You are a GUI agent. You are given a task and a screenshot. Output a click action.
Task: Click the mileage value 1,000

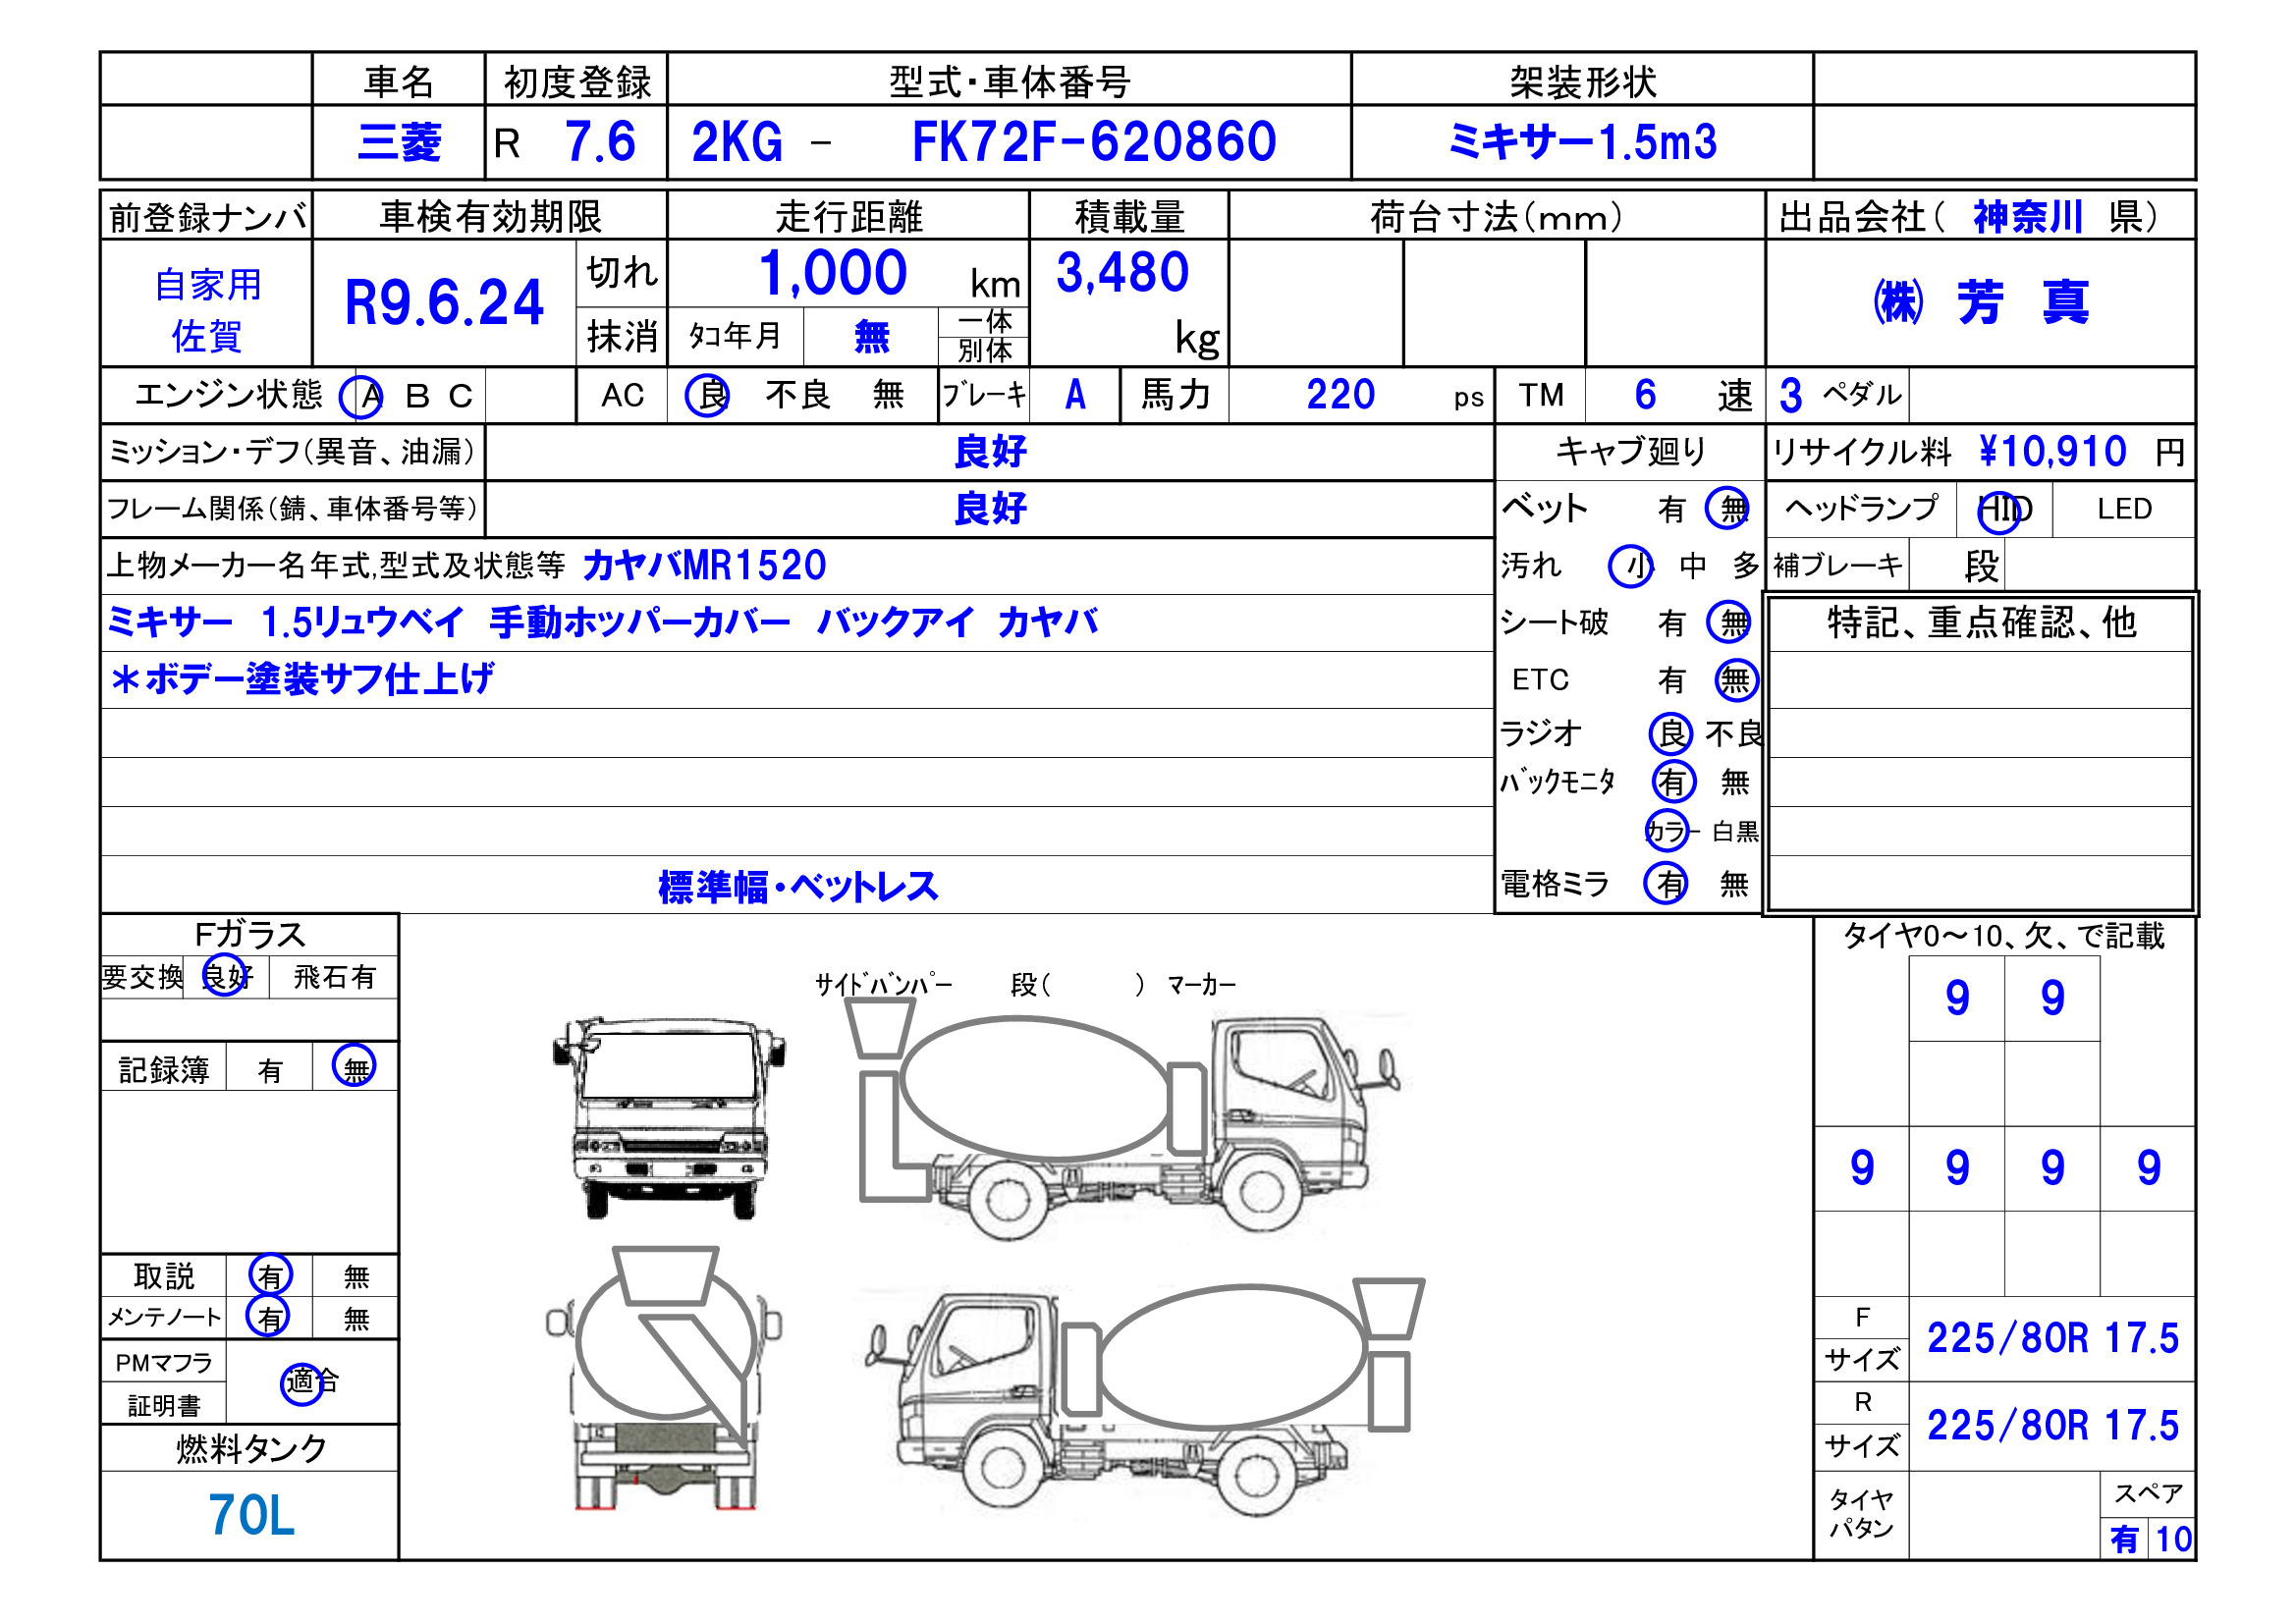[832, 273]
